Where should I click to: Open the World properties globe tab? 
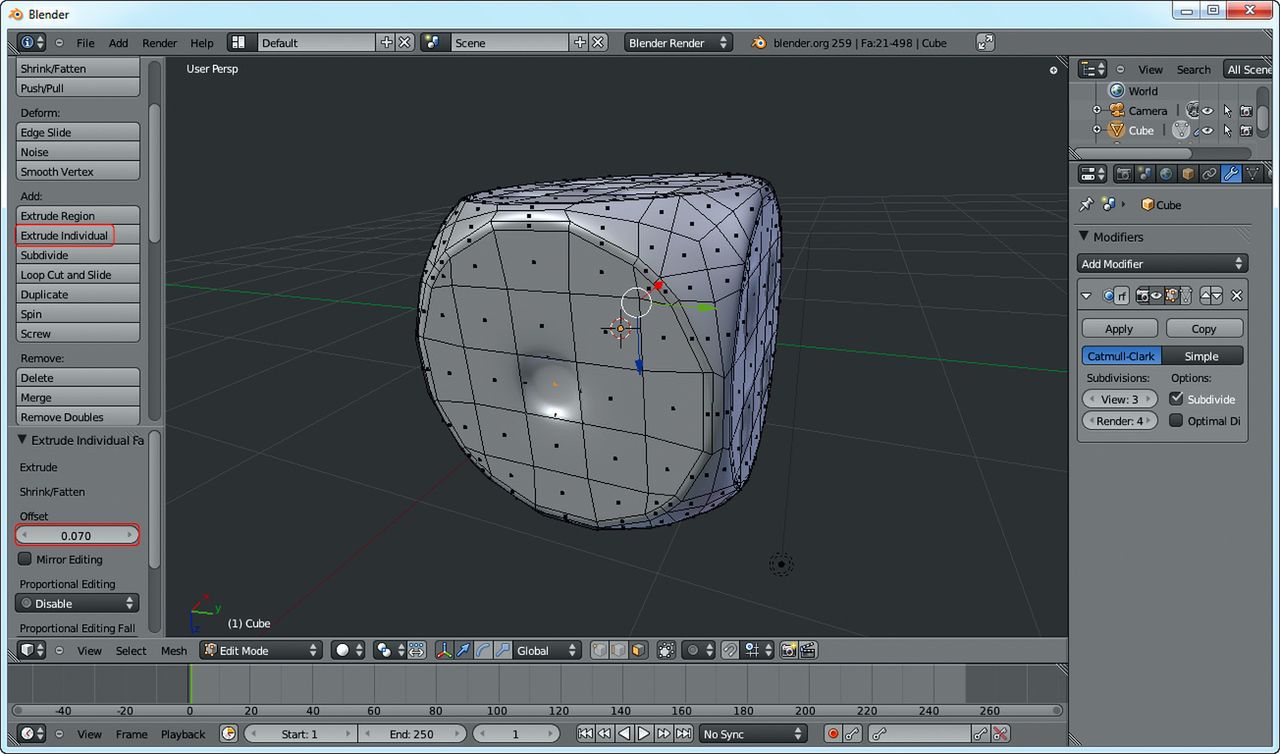[x=1166, y=174]
